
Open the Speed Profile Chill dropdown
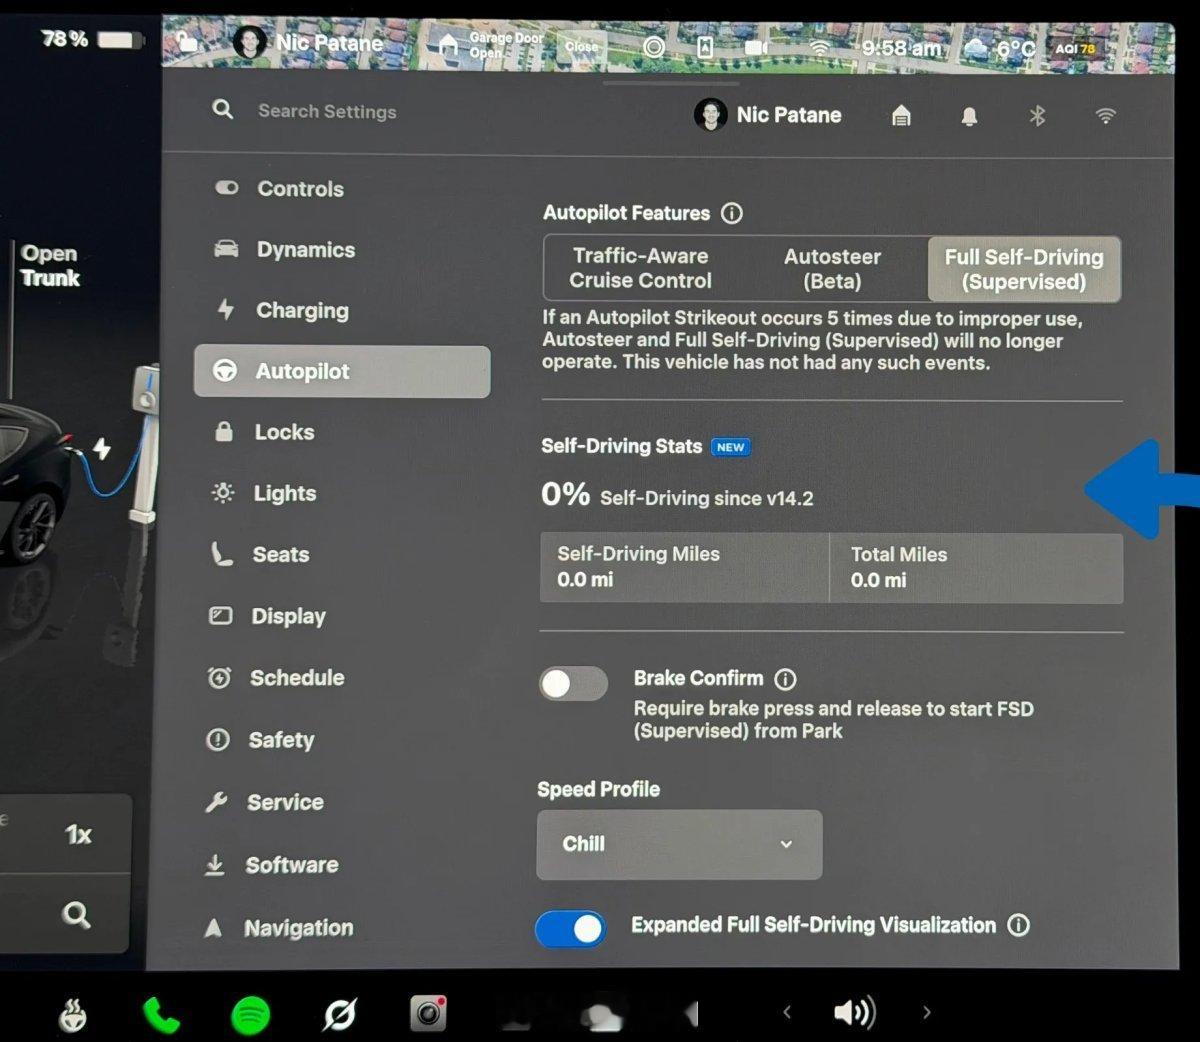point(679,844)
